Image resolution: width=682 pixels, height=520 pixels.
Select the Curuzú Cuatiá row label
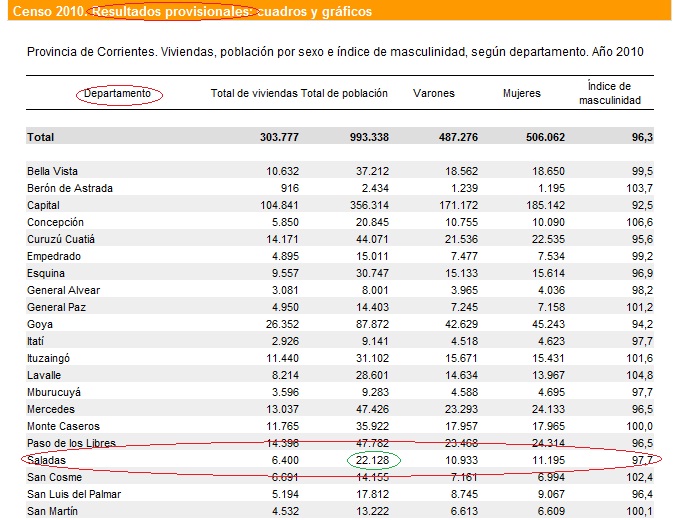point(62,239)
